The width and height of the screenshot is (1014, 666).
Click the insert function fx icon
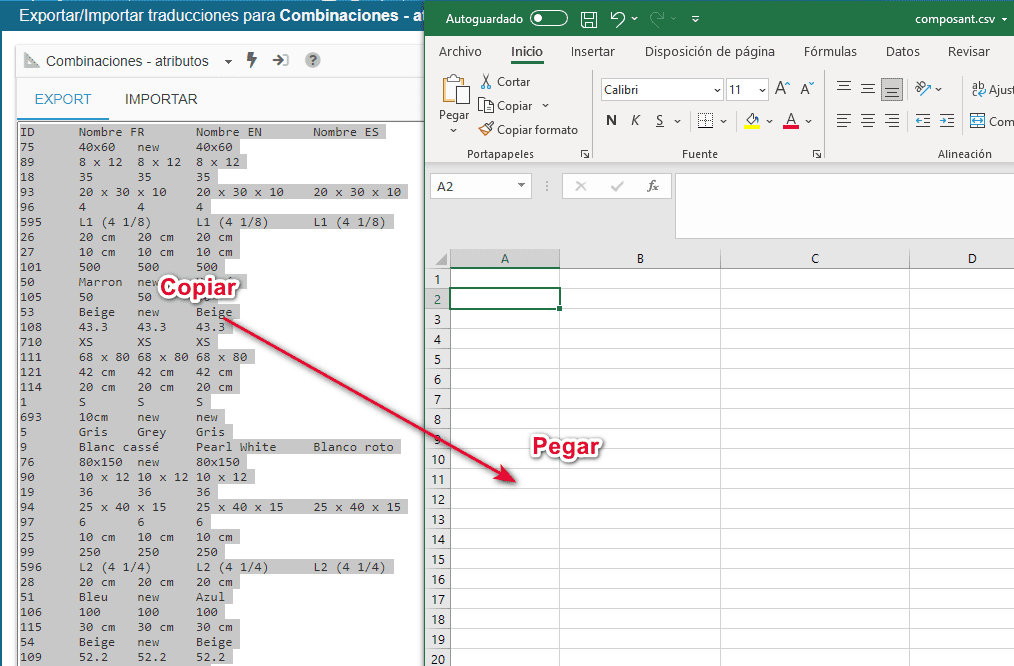point(653,186)
